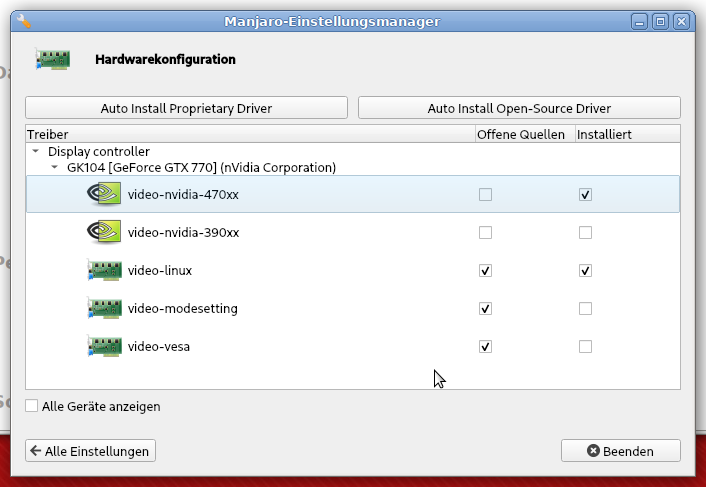Toggle Installiert checkbox for video-nvidia-390xx

point(585,233)
